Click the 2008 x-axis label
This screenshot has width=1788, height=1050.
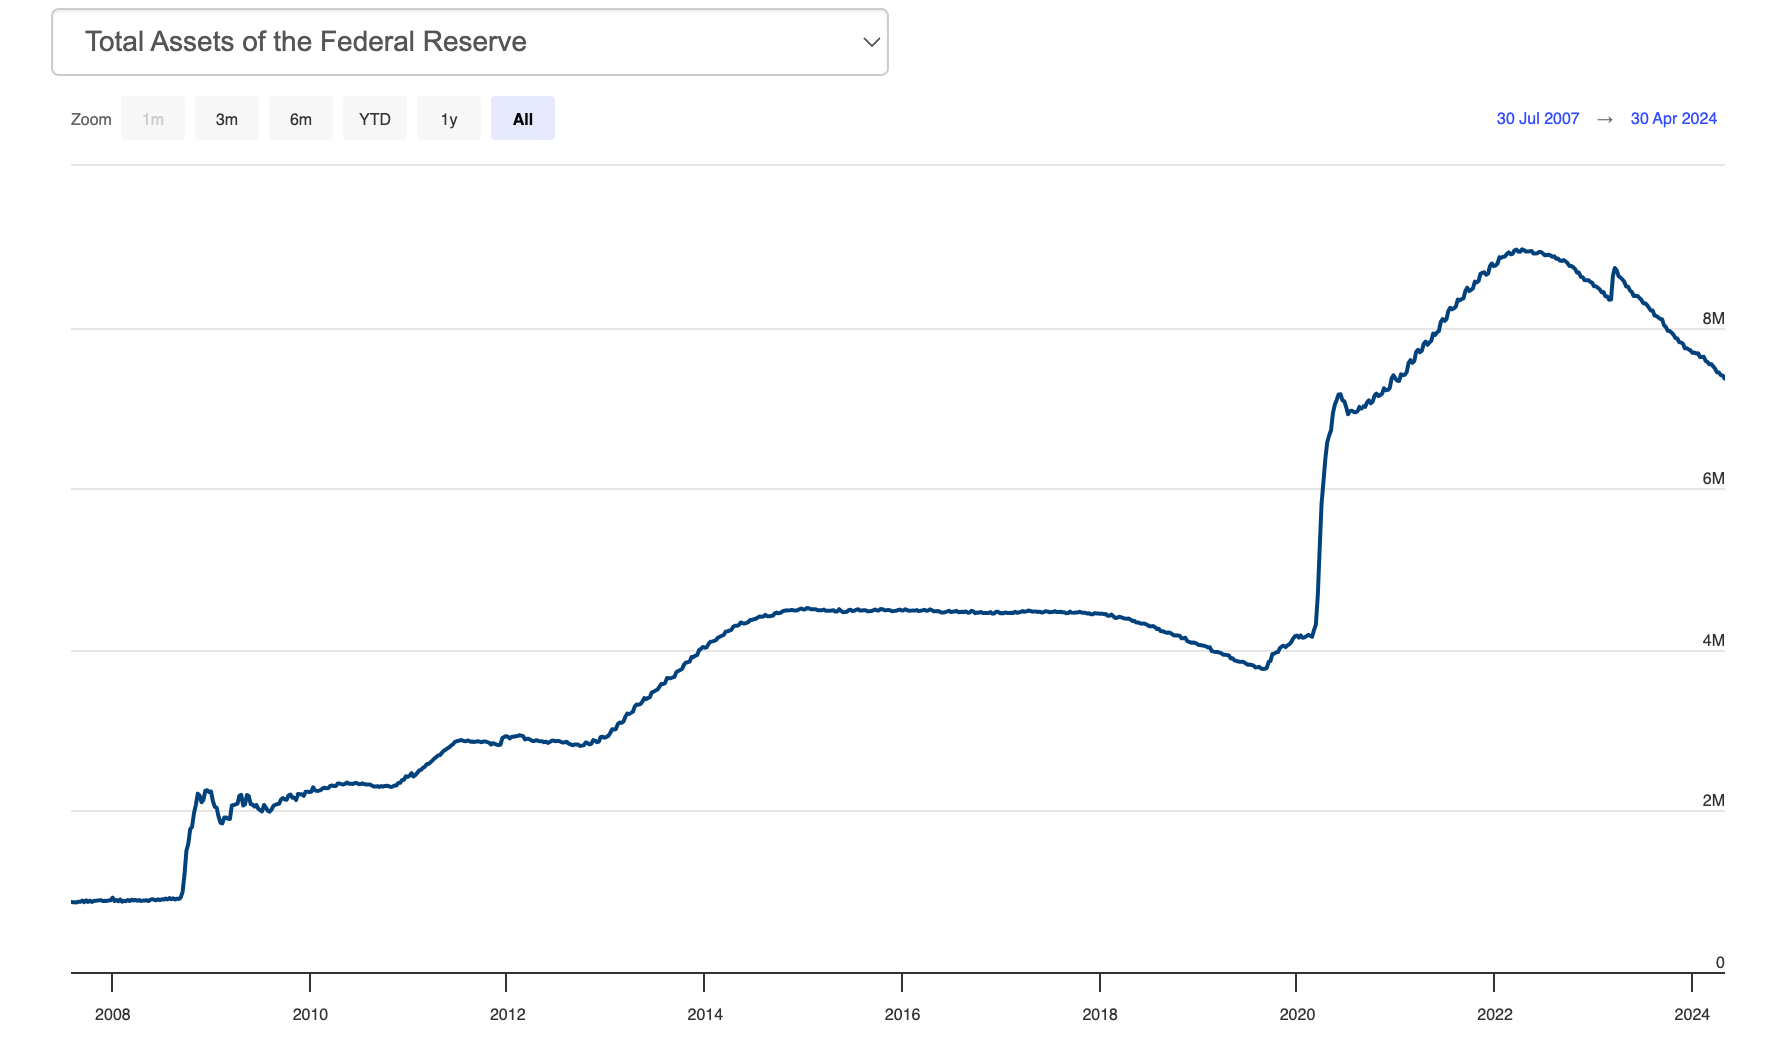coord(113,1014)
